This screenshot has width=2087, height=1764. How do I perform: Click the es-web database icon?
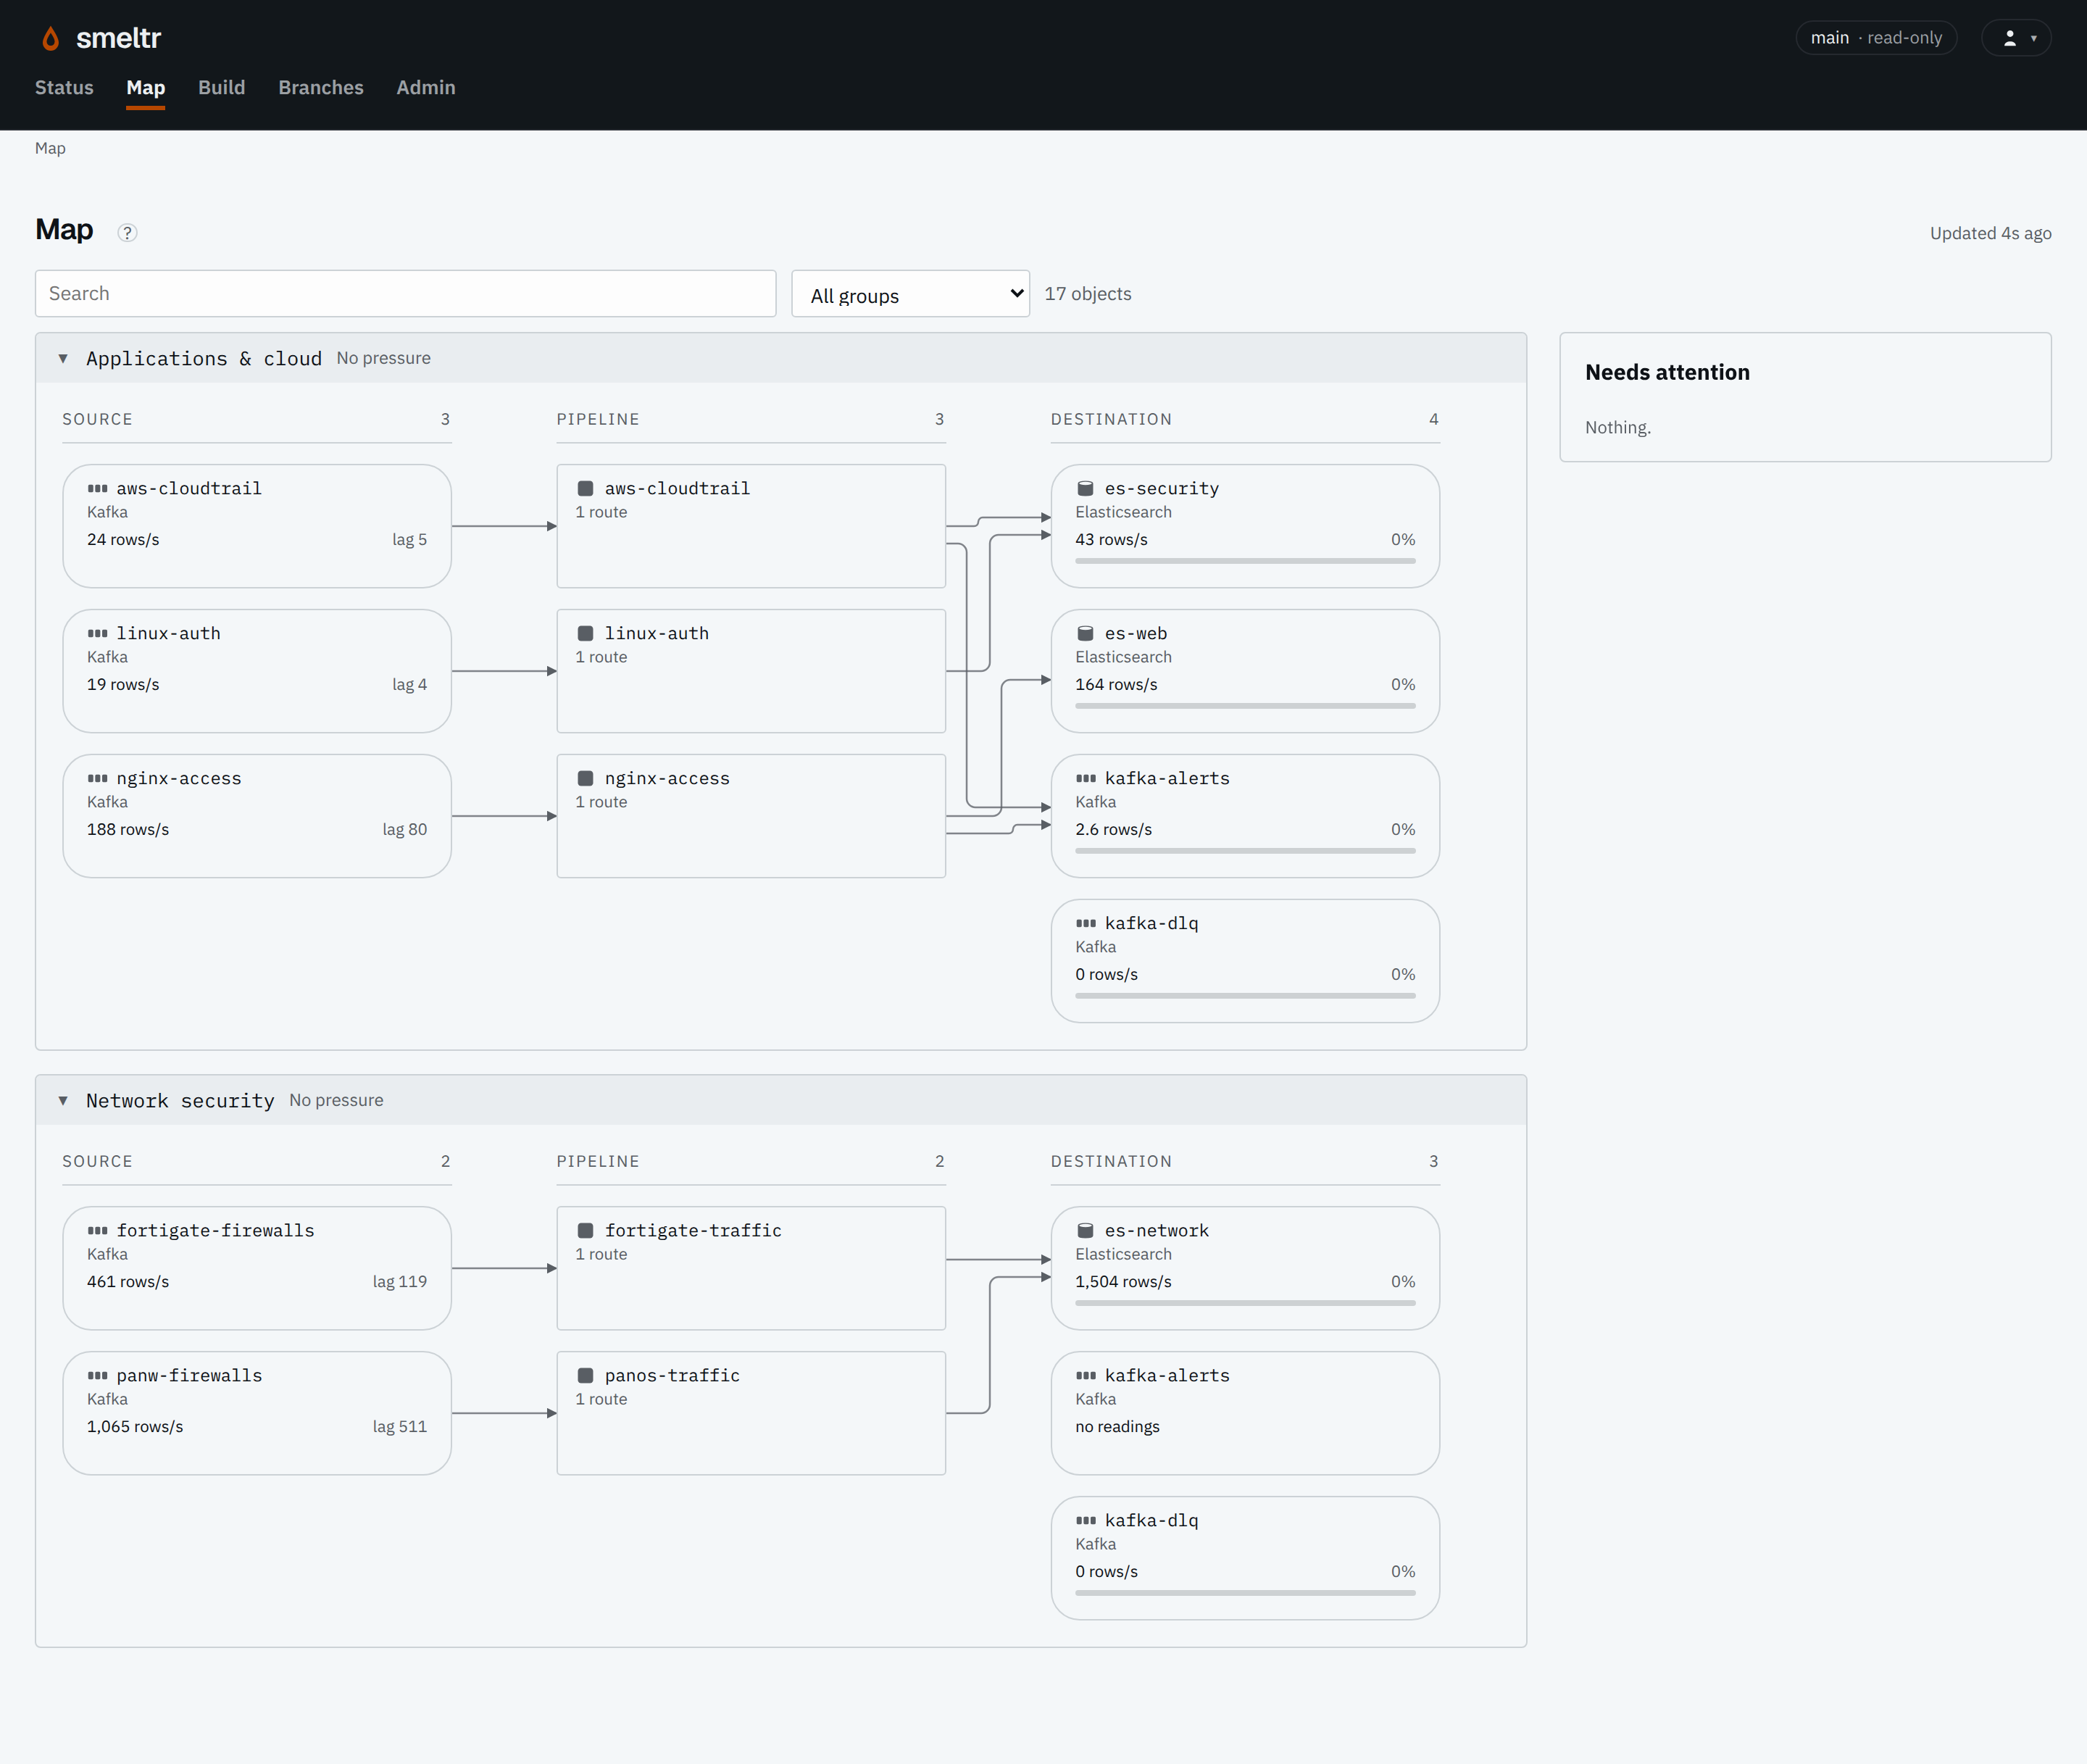point(1085,634)
